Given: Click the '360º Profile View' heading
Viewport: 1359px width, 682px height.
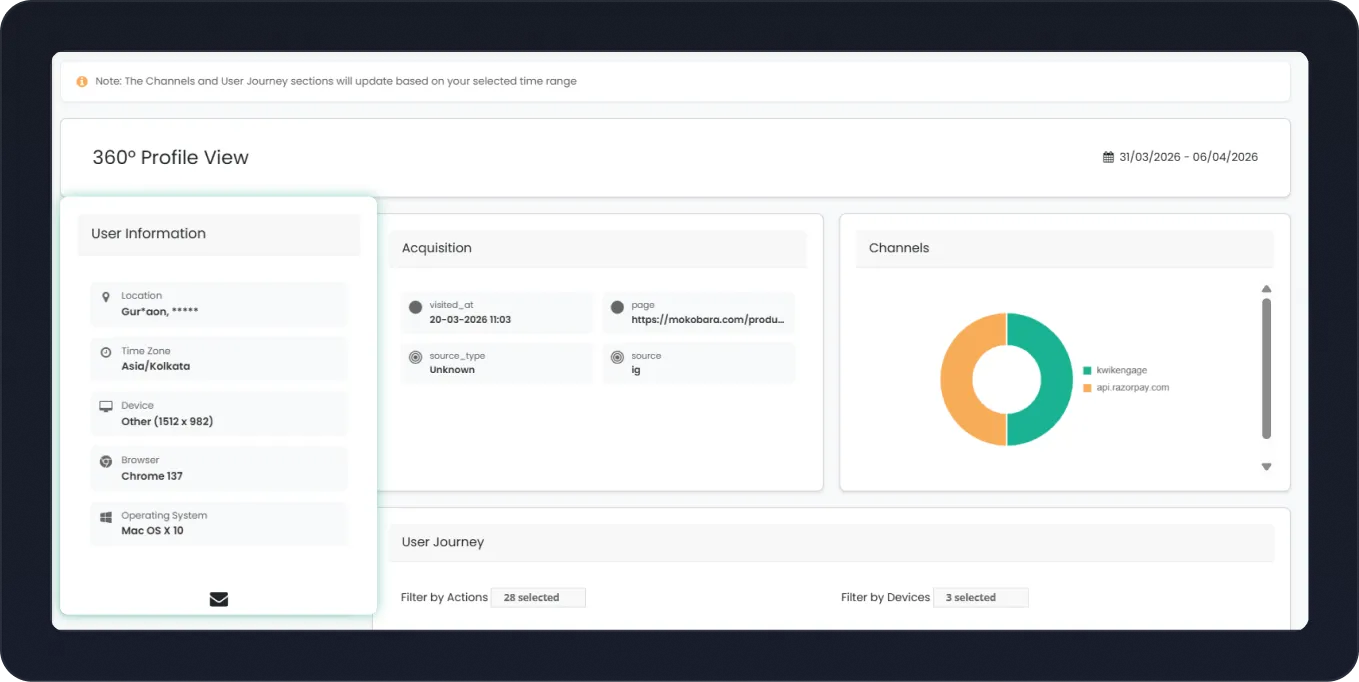Looking at the screenshot, I should point(171,157).
